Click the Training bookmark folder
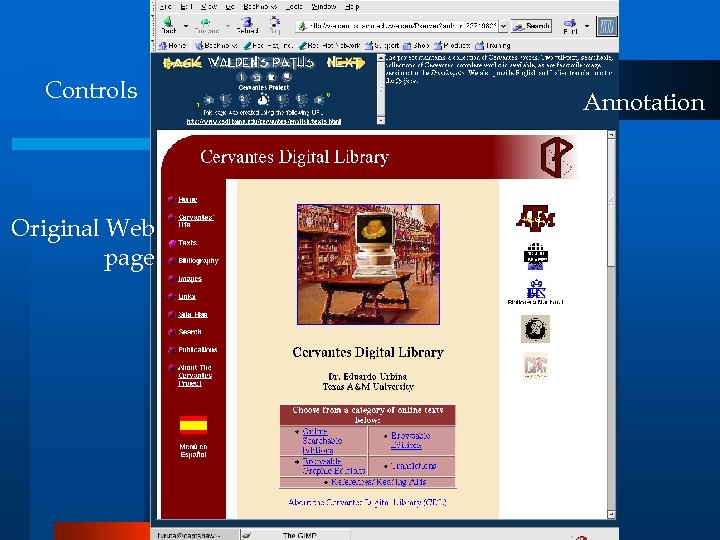 coord(493,45)
